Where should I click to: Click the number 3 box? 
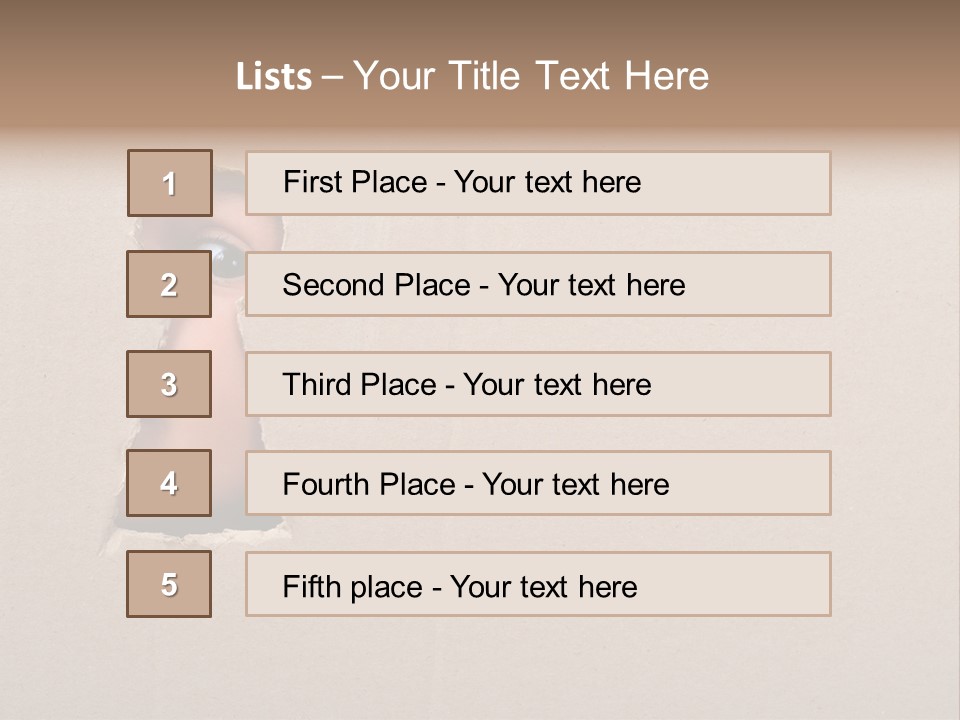point(169,384)
